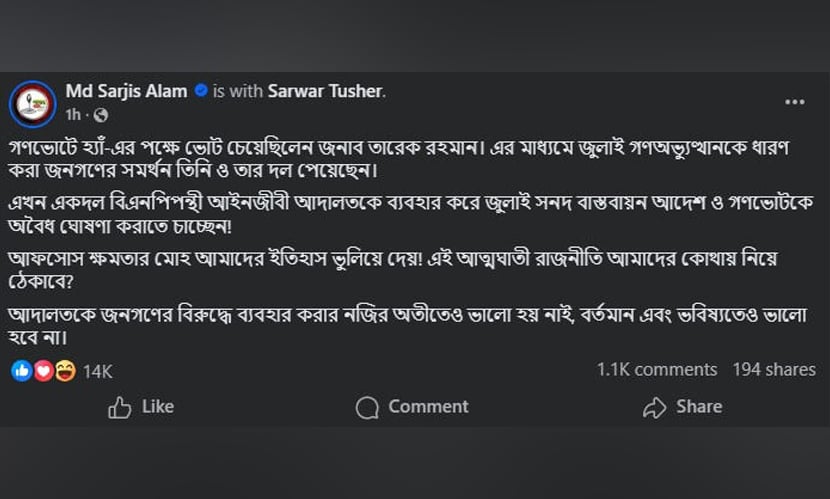View the 14K reactions list

97,371
